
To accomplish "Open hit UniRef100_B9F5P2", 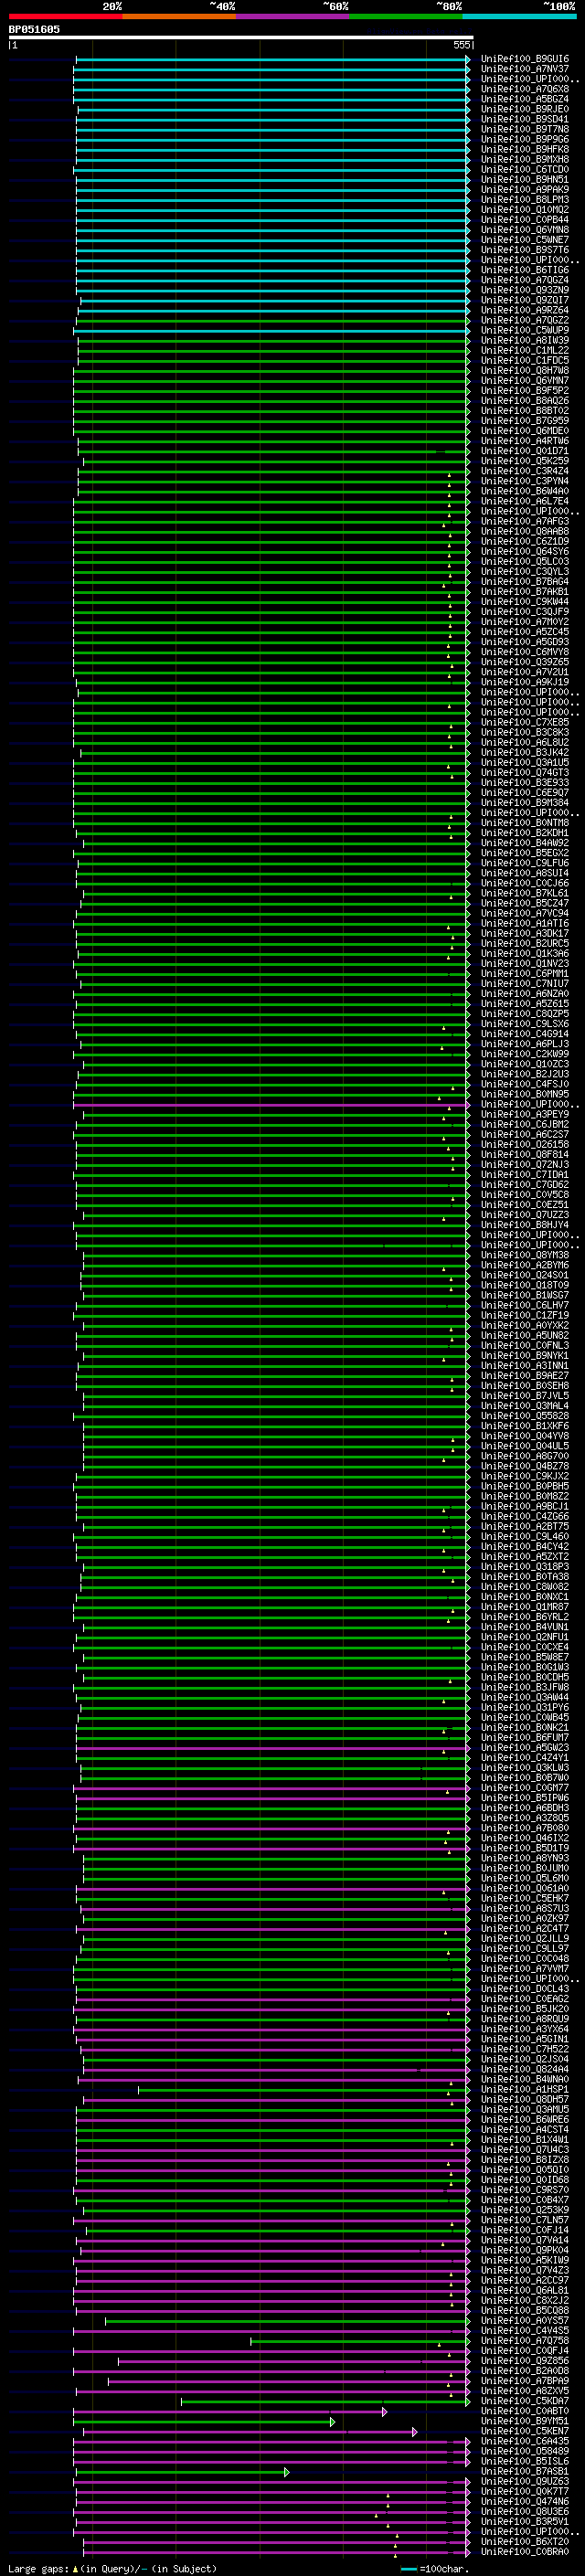I will click(x=525, y=391).
